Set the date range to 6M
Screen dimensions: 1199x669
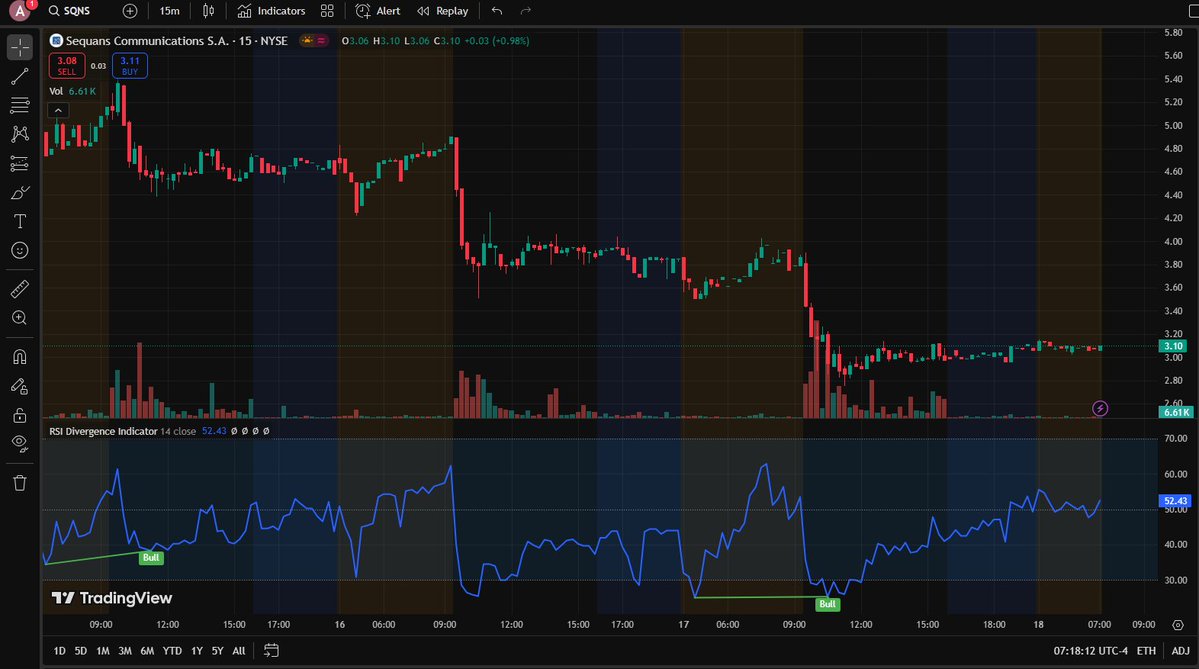pos(147,651)
